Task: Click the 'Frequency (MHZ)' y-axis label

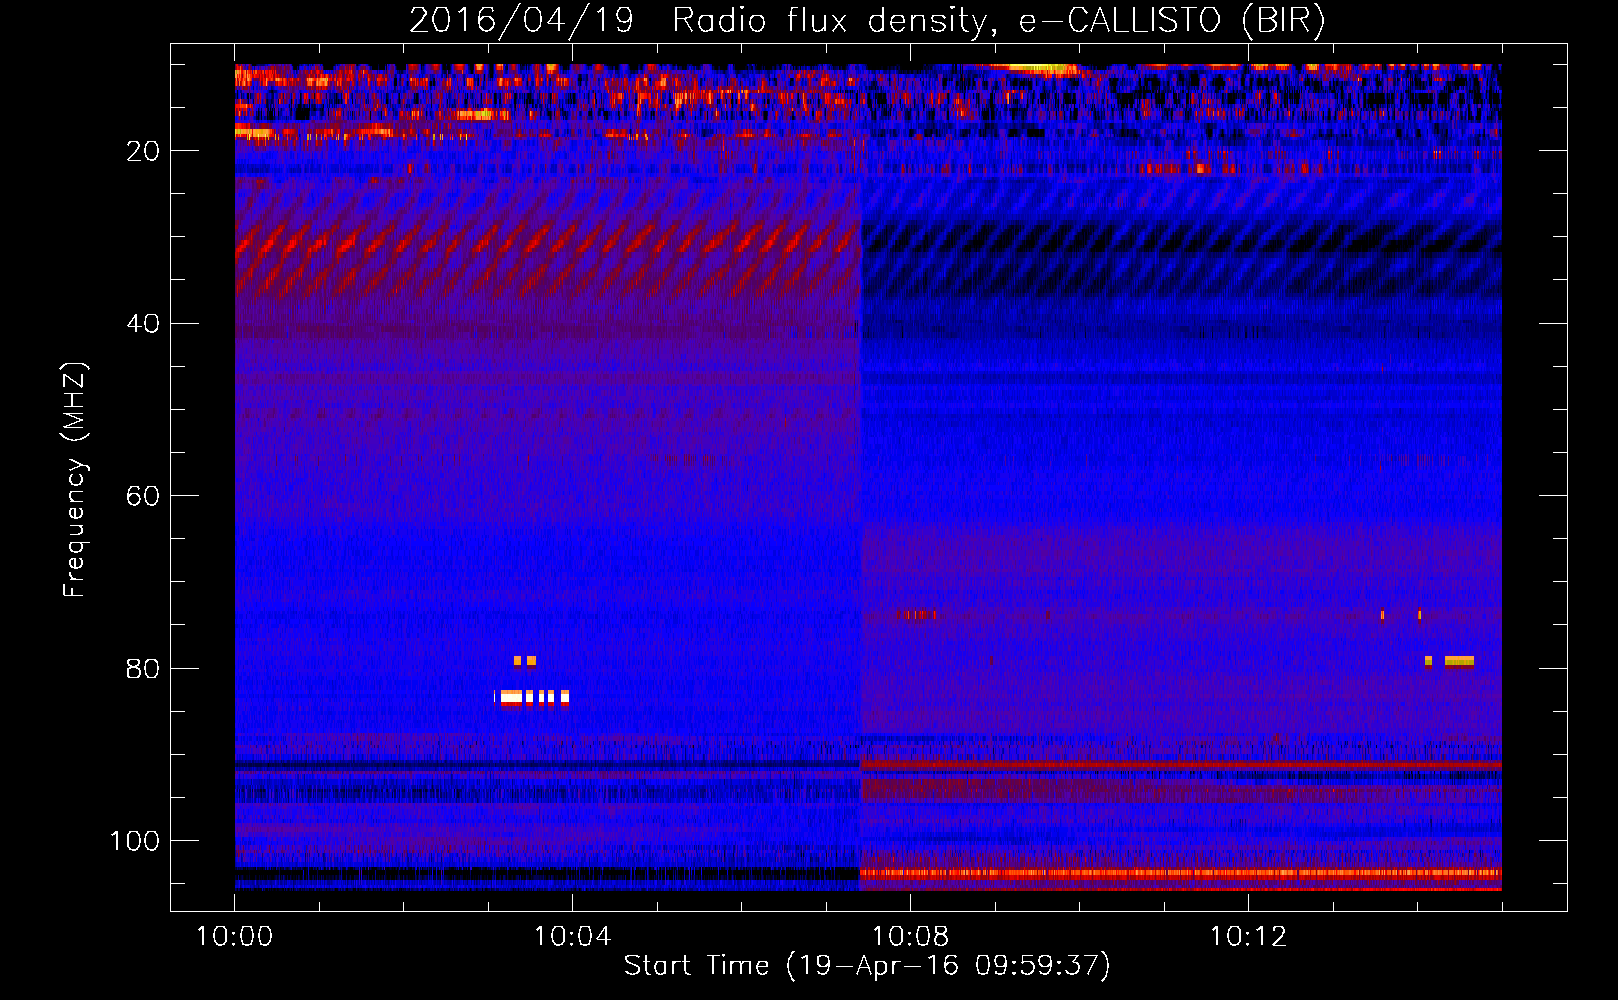Action: [x=75, y=480]
